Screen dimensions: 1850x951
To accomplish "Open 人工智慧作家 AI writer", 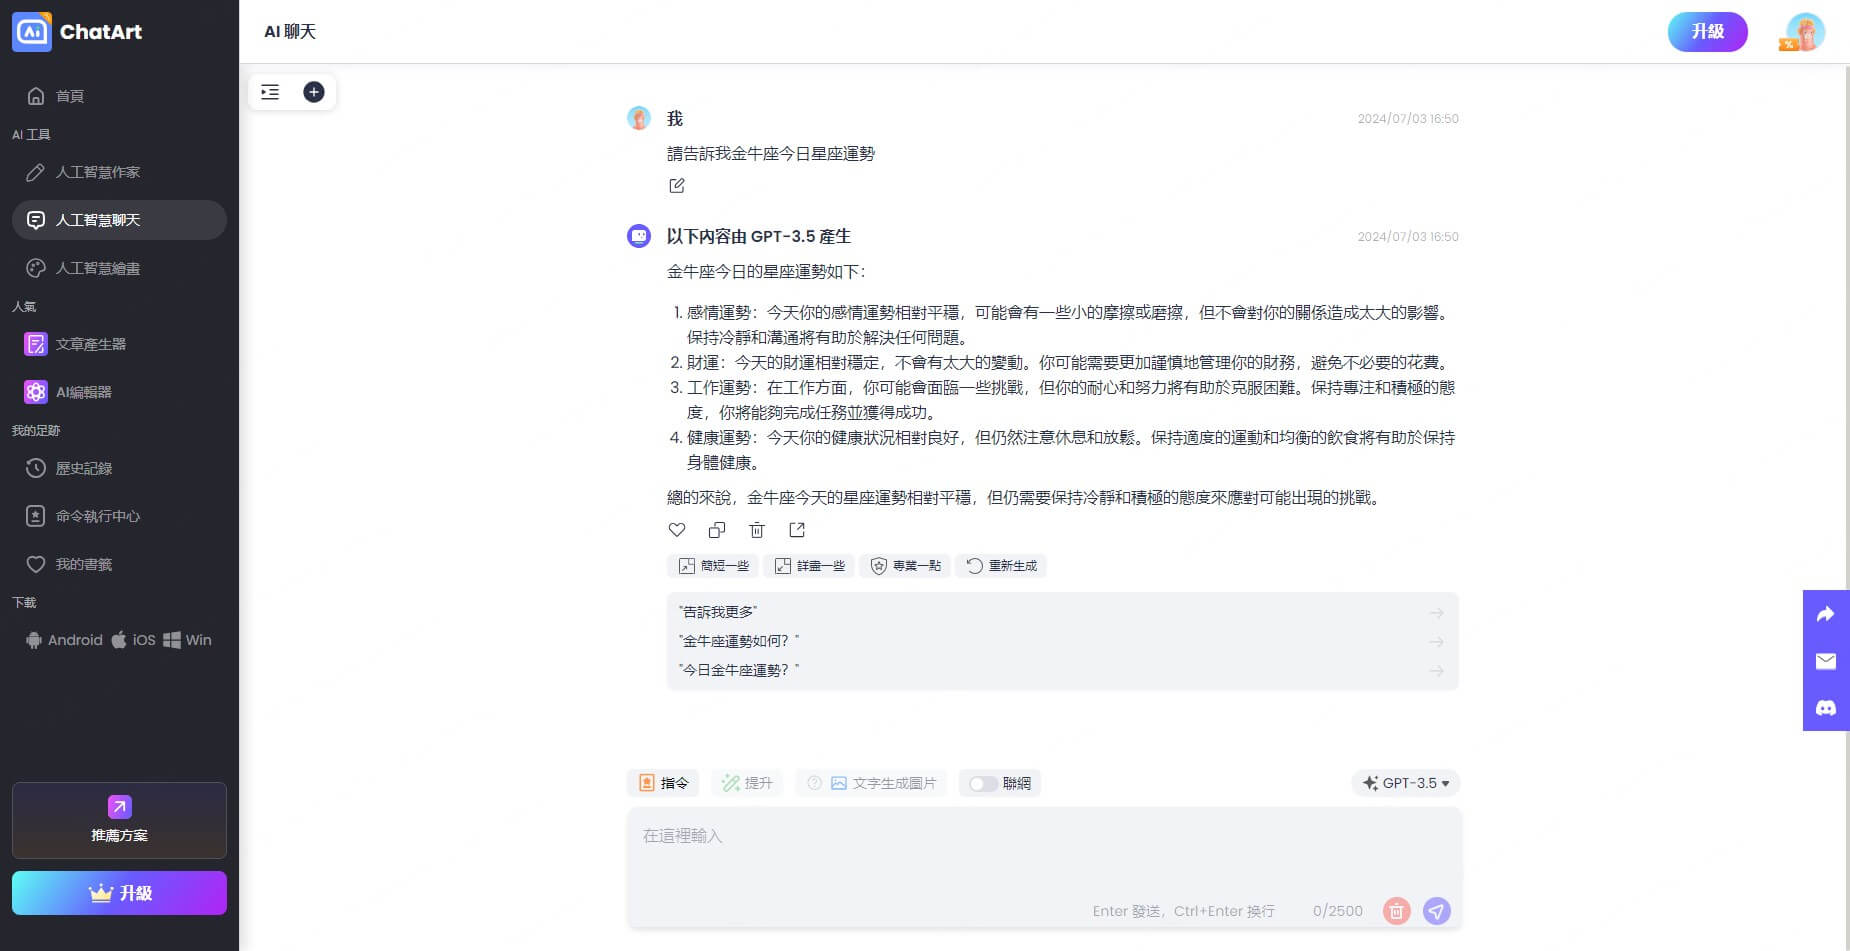I will 119,172.
